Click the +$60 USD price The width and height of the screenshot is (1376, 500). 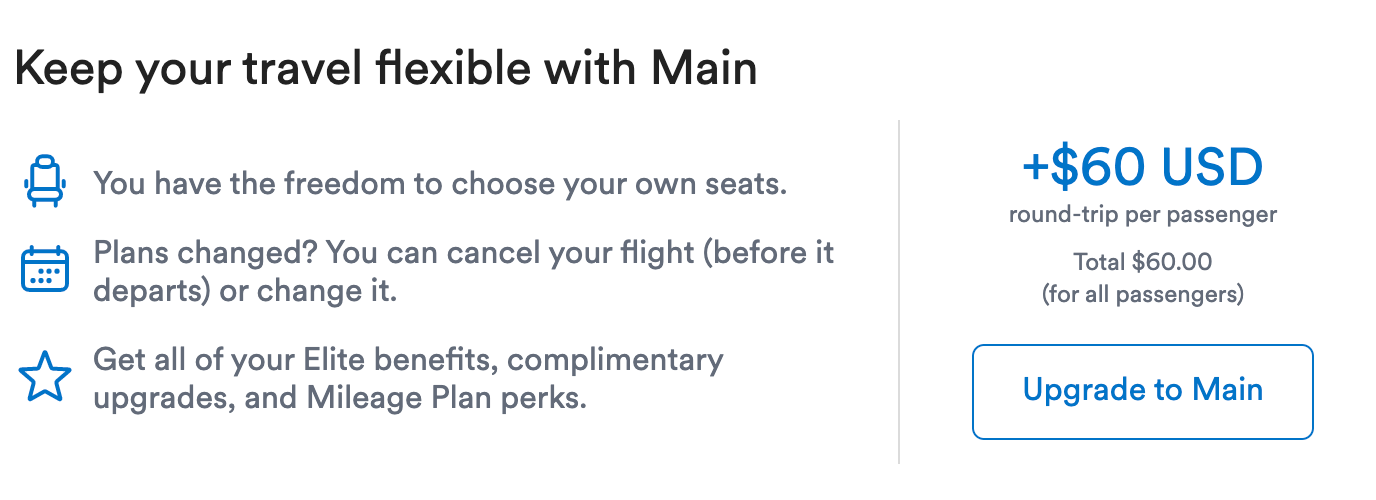tap(1142, 168)
